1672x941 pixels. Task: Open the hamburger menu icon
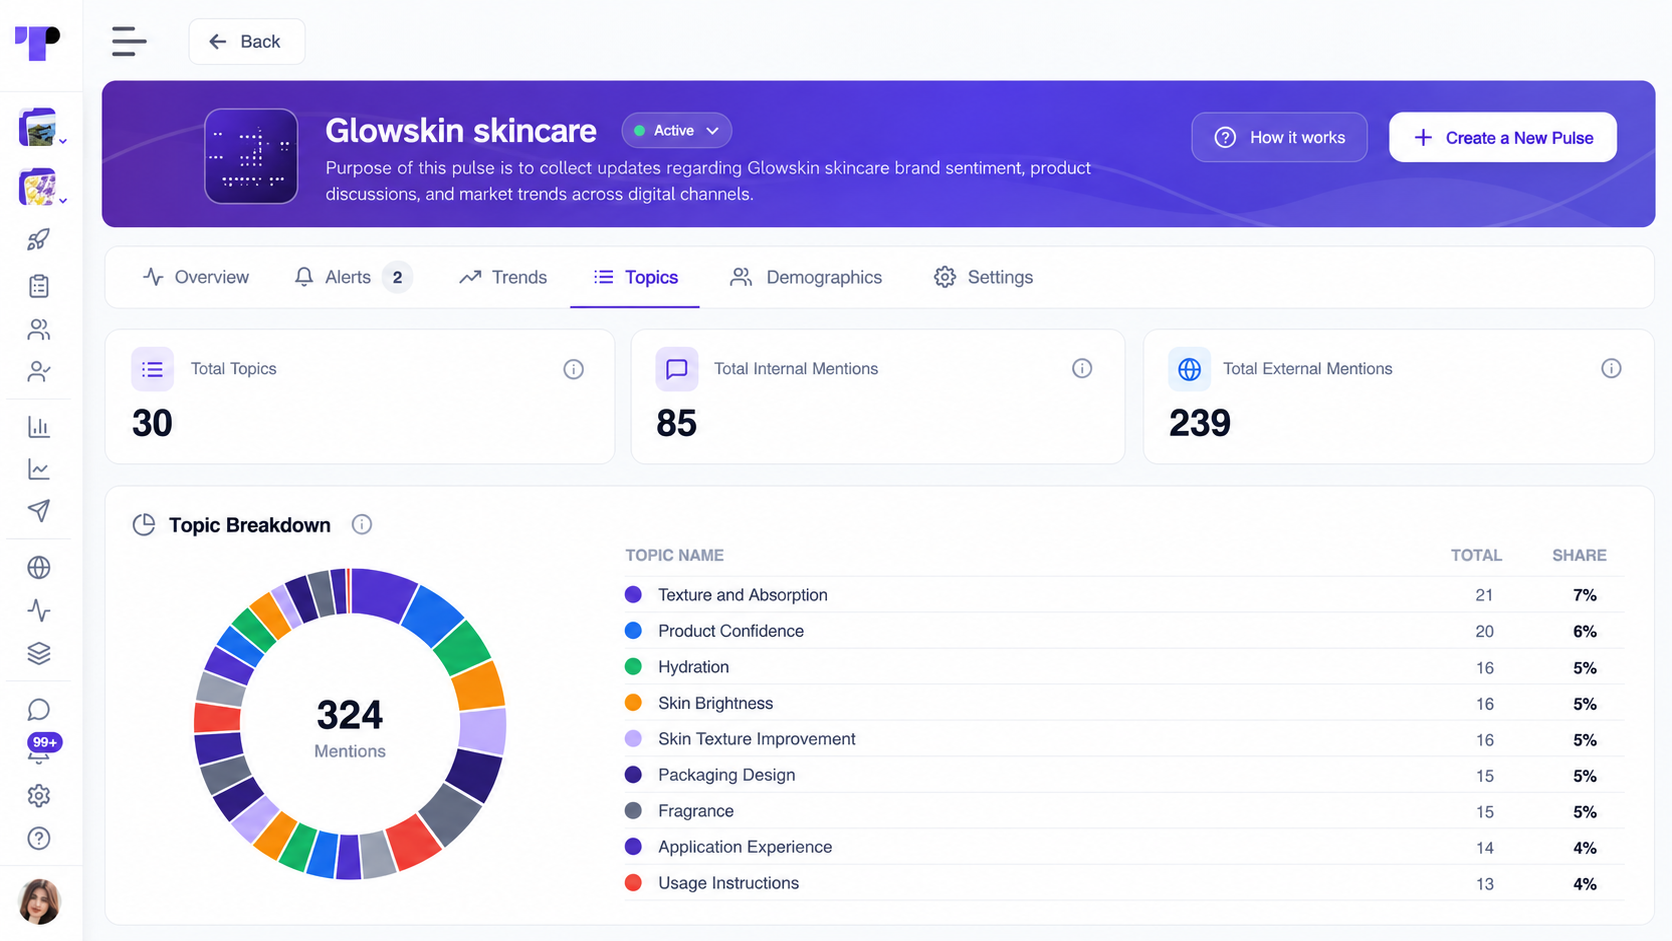[x=129, y=41]
